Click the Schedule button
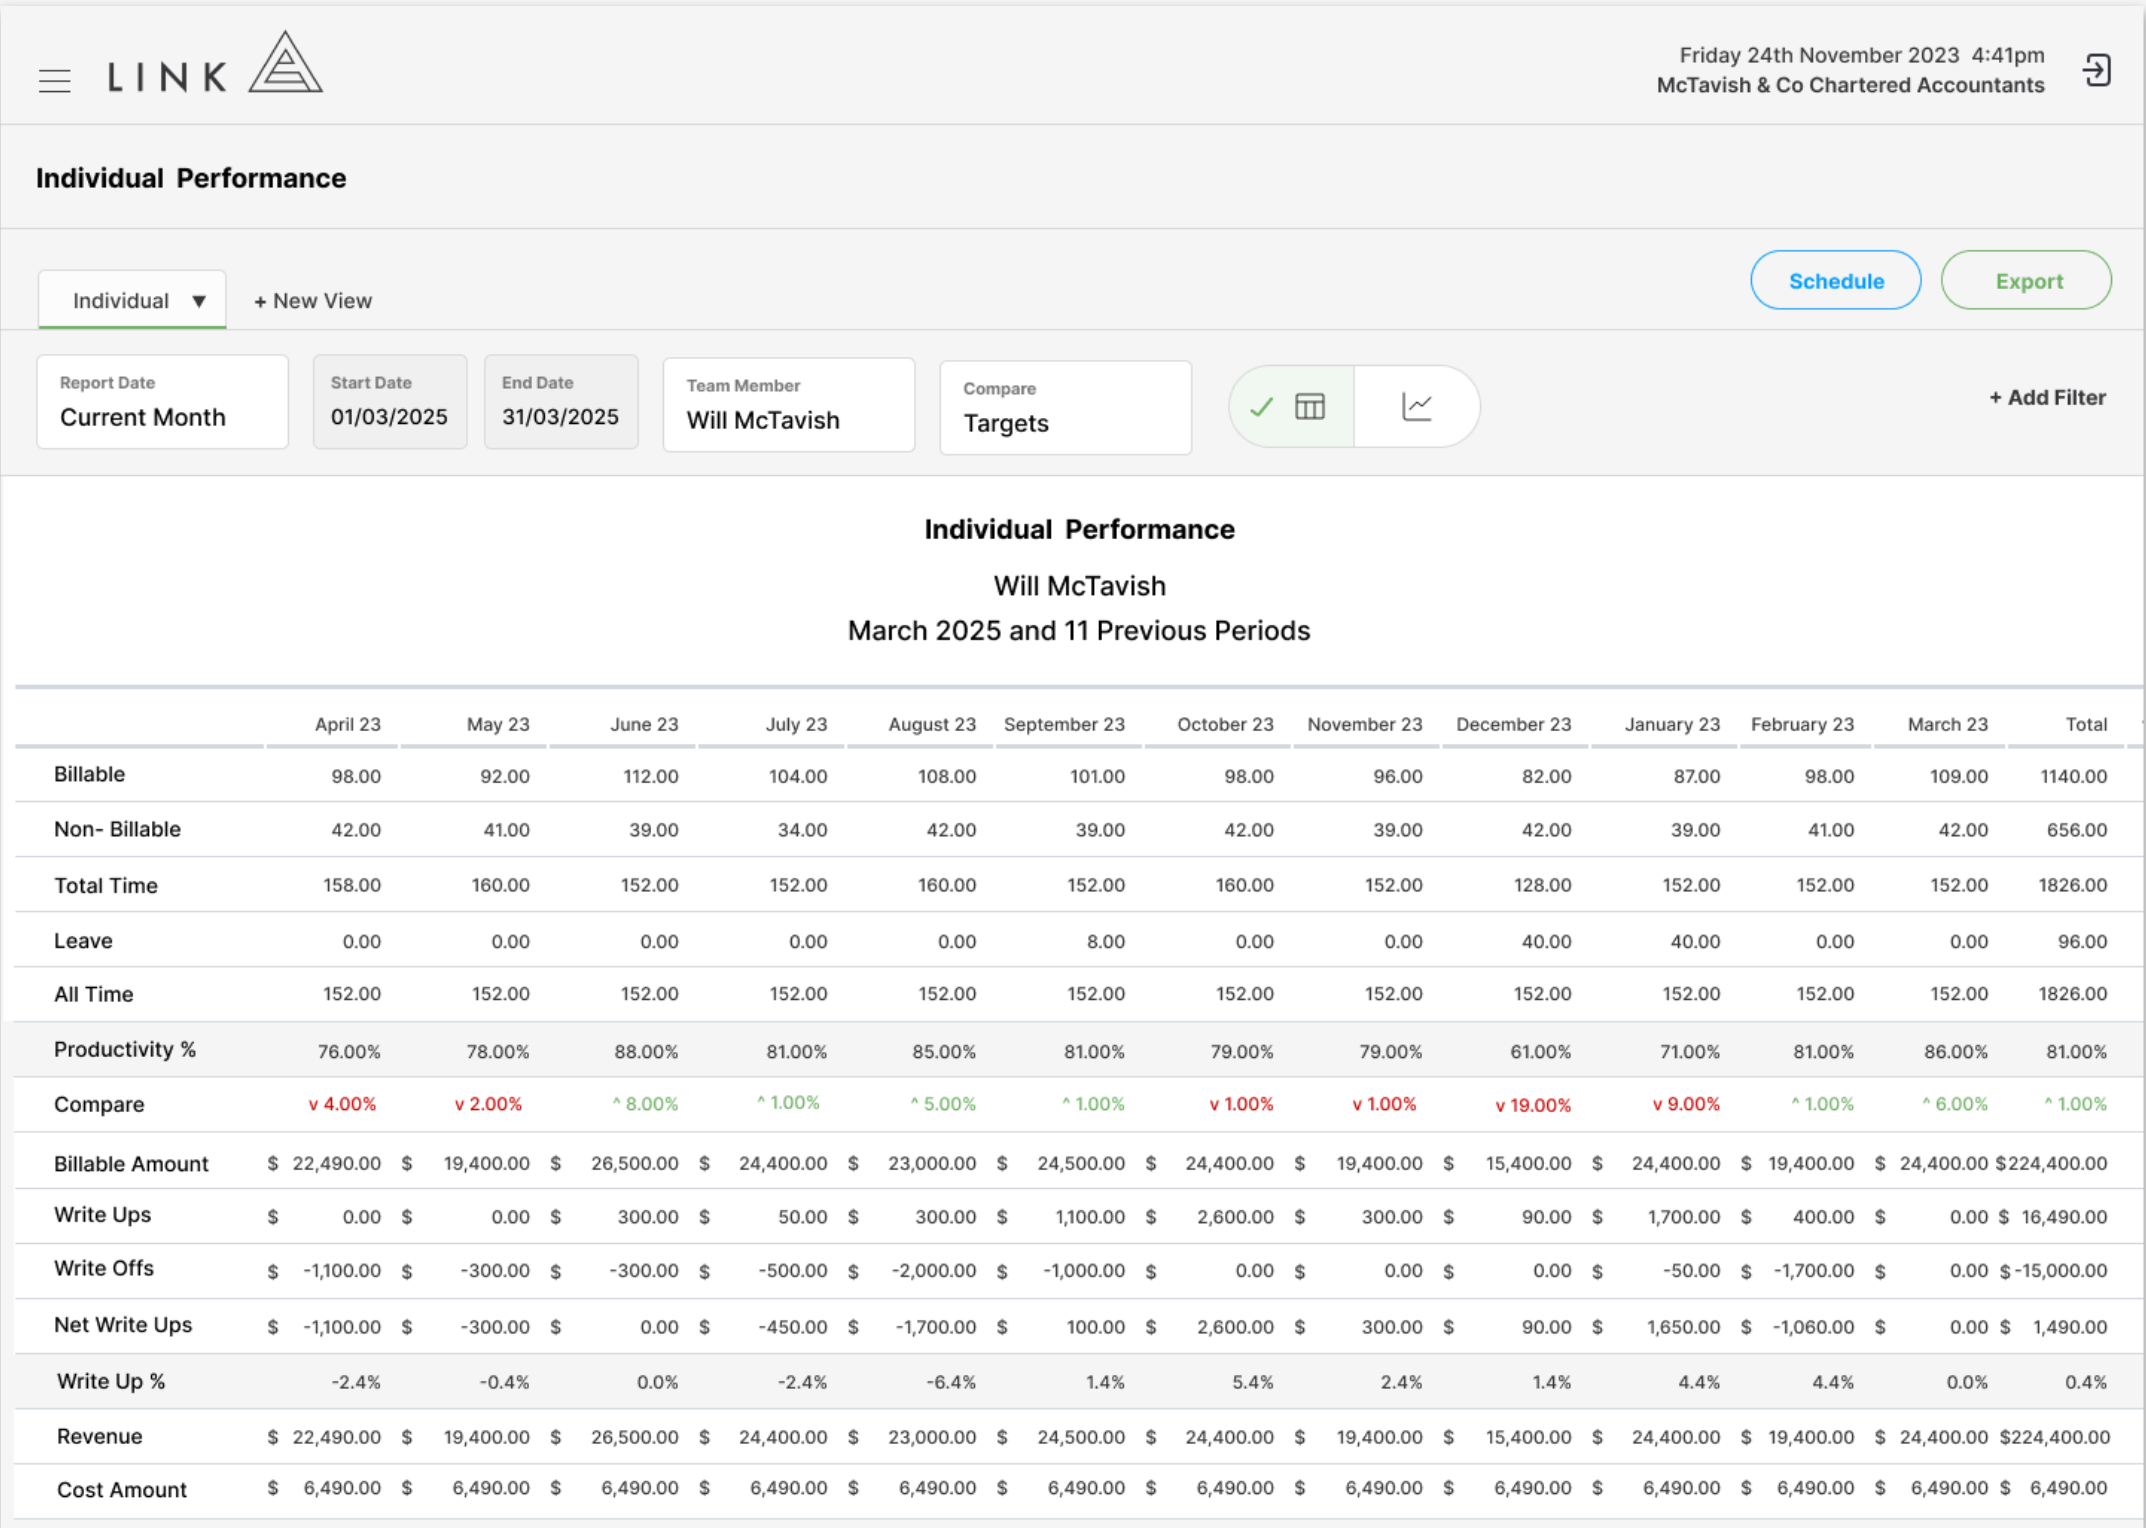 (1835, 280)
